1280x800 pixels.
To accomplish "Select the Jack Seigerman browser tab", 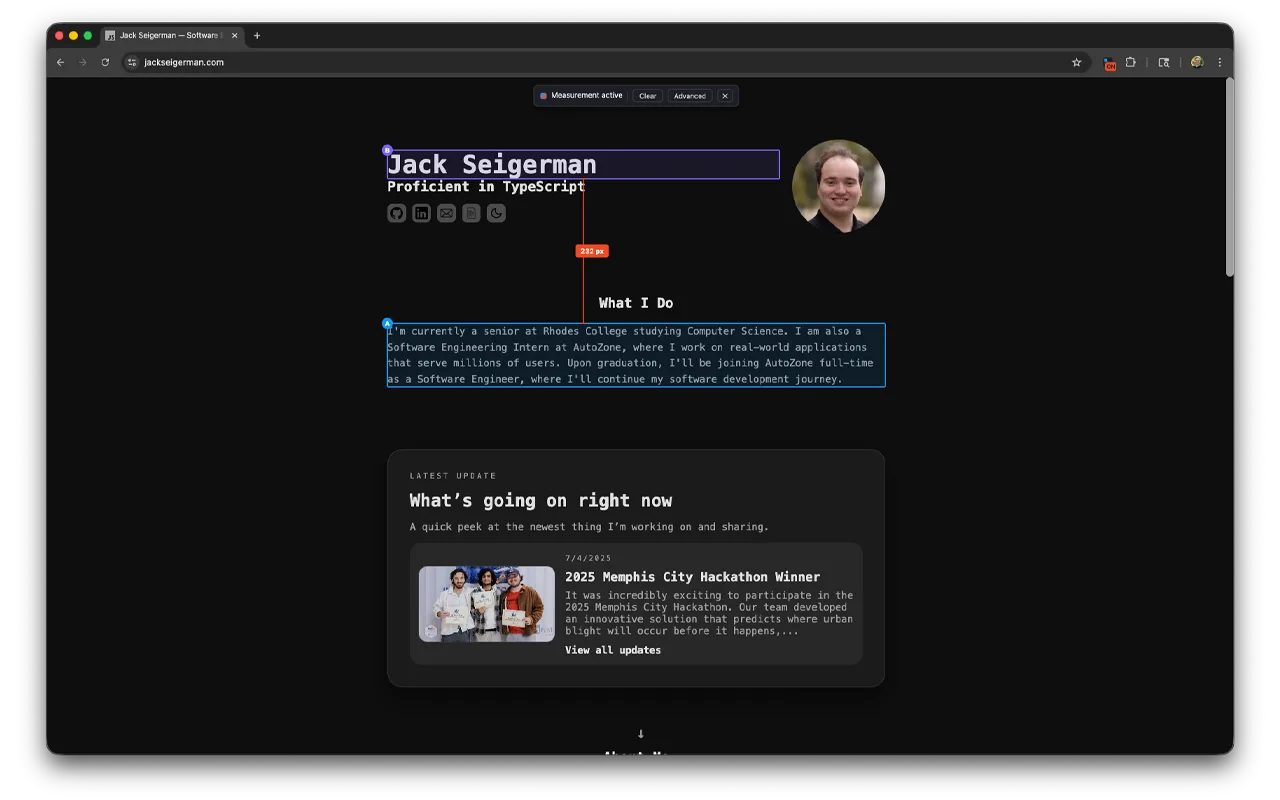I will [x=171, y=35].
